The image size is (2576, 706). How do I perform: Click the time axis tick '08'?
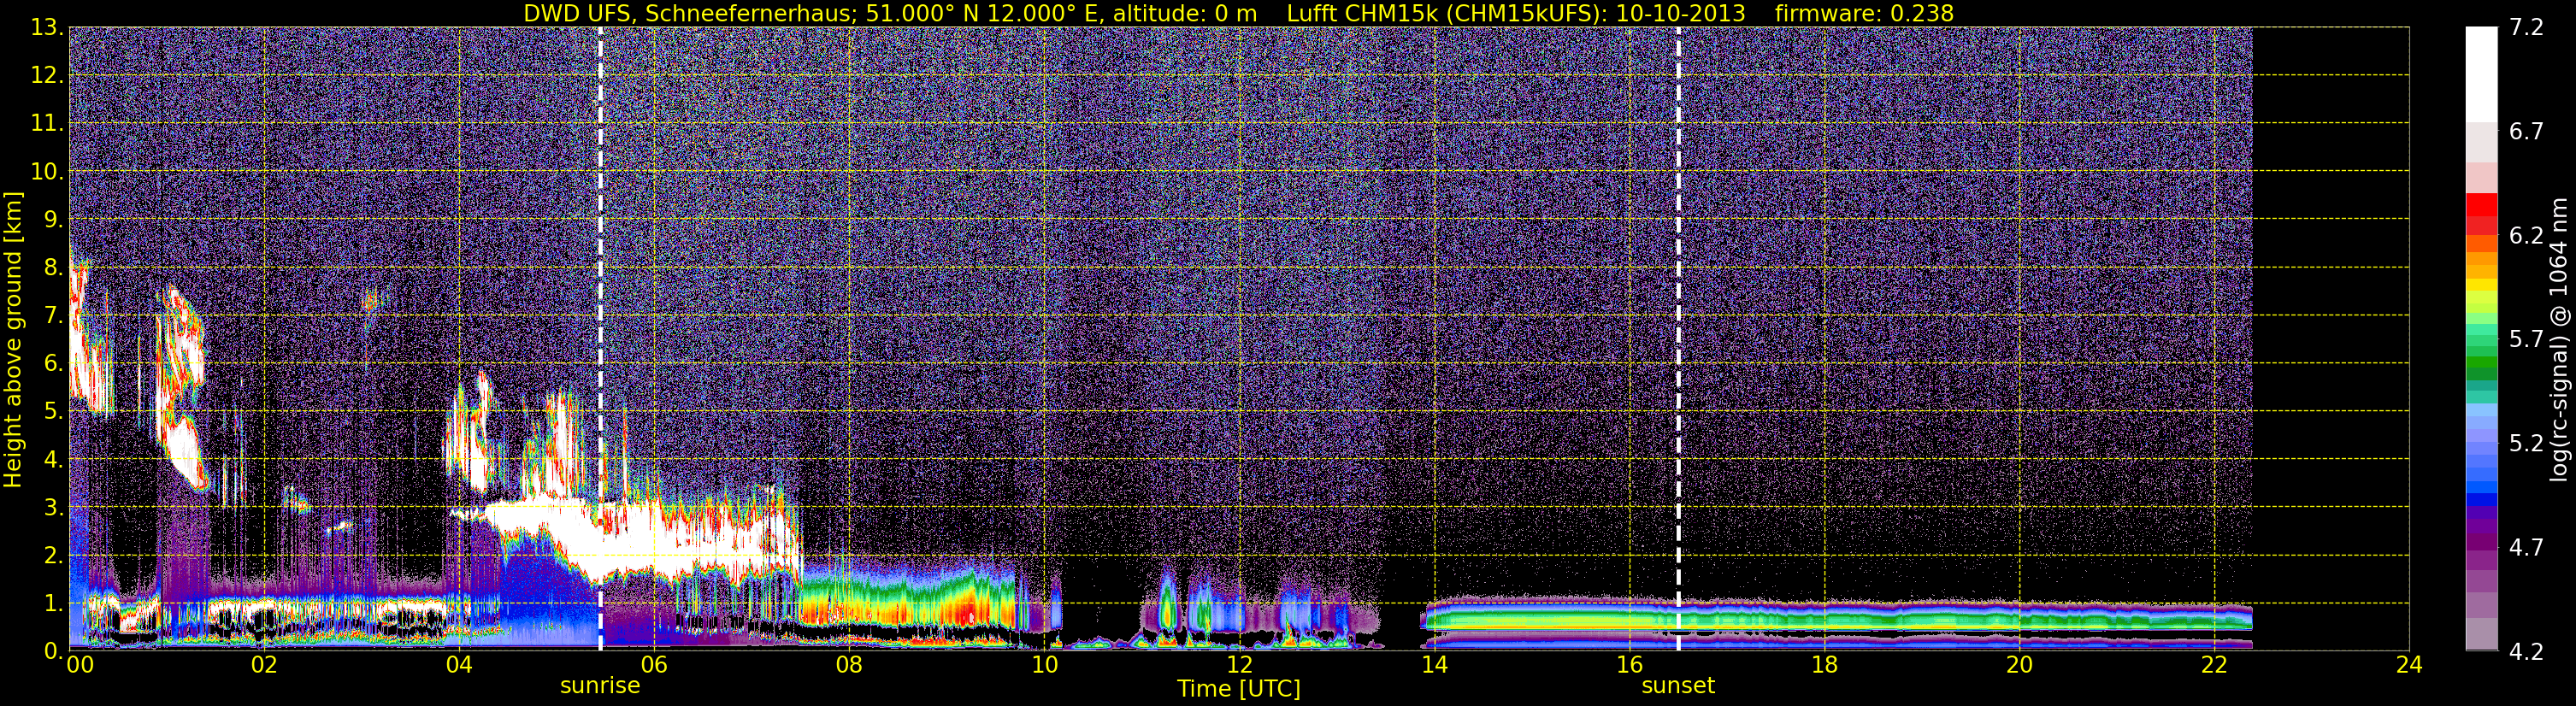(x=848, y=665)
